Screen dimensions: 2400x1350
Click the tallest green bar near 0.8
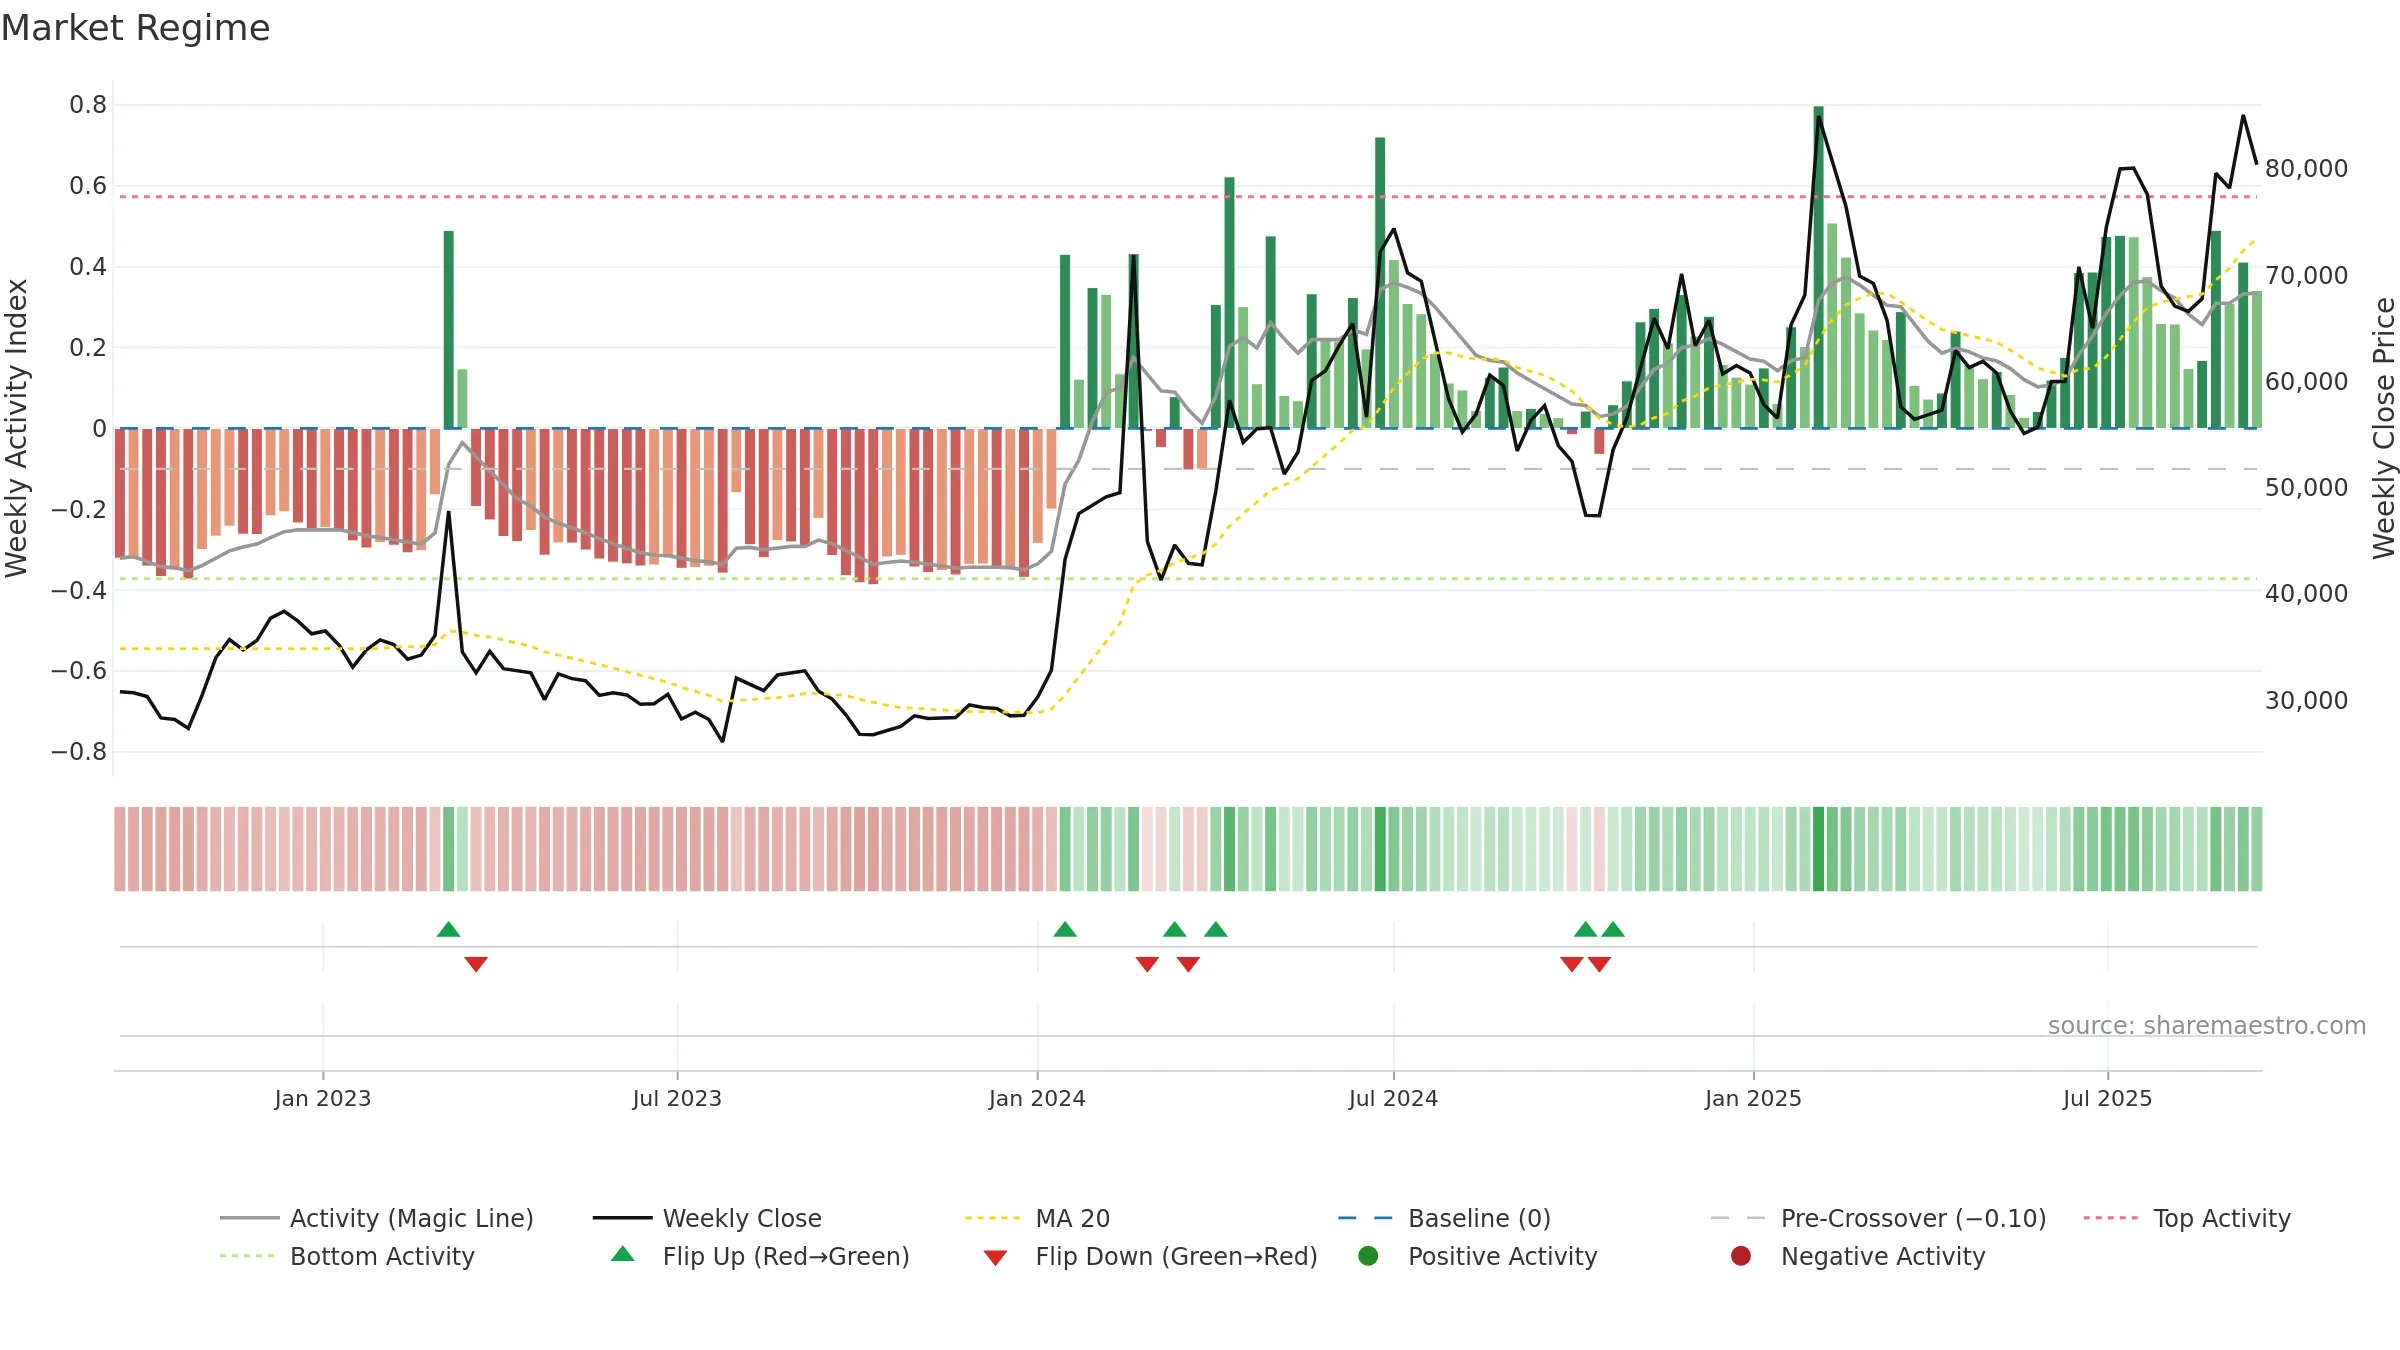1818,267
